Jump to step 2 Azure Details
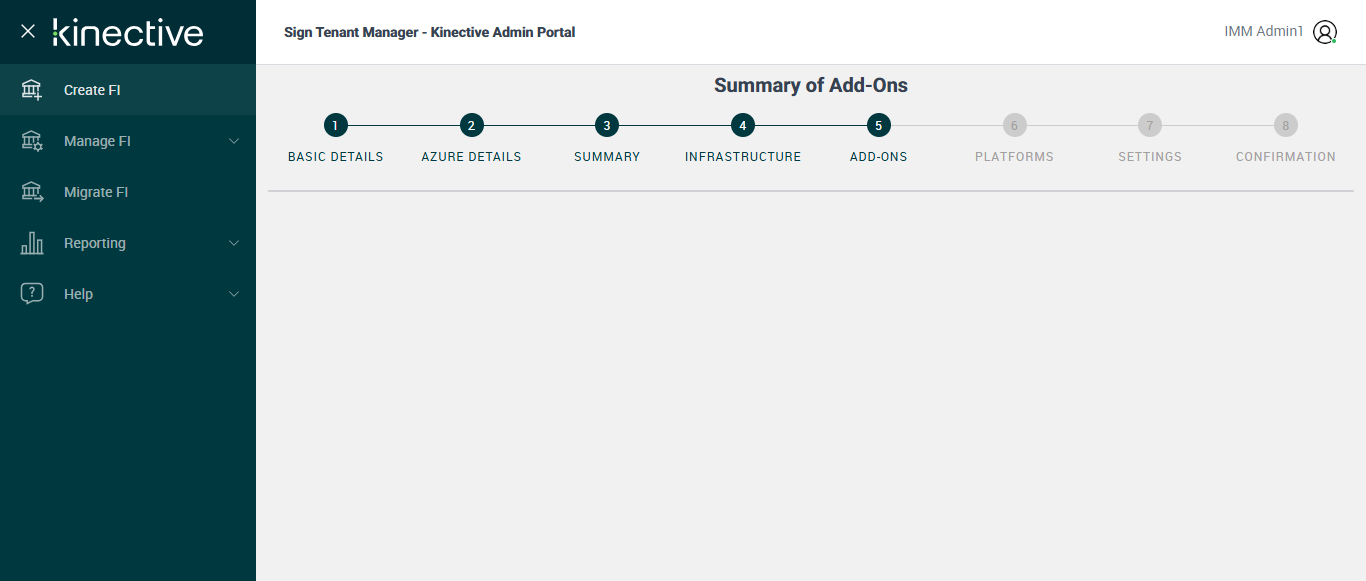Image resolution: width=1366 pixels, height=581 pixels. tap(471, 126)
